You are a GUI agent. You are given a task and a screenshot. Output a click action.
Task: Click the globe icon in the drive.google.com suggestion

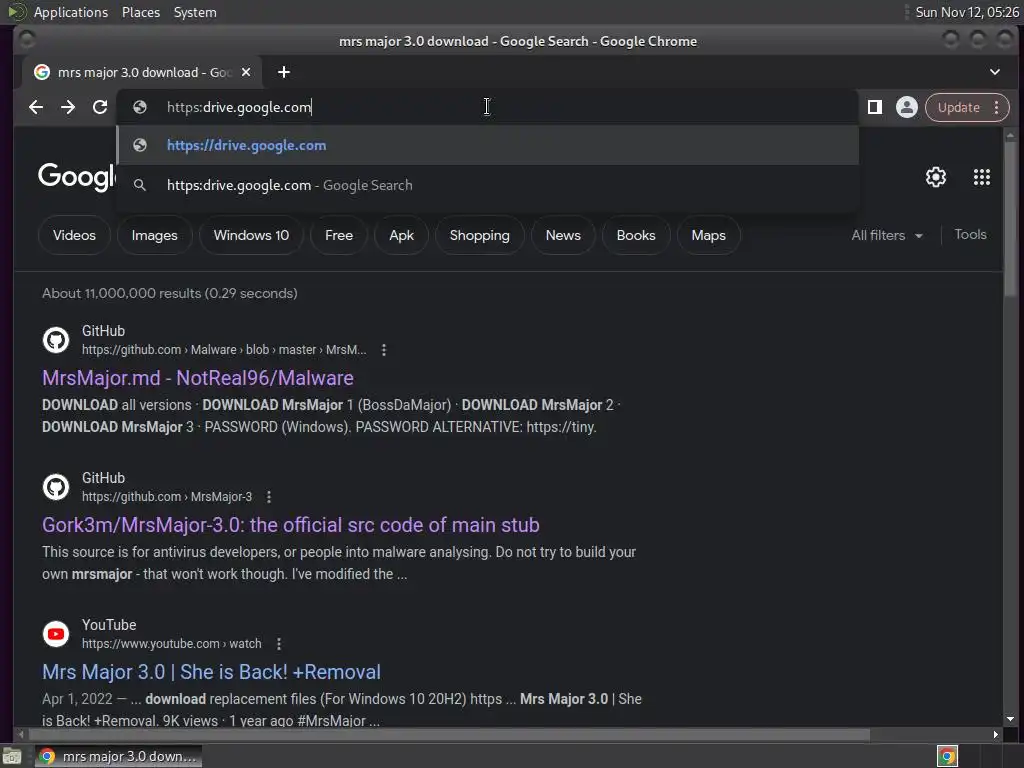click(x=140, y=145)
